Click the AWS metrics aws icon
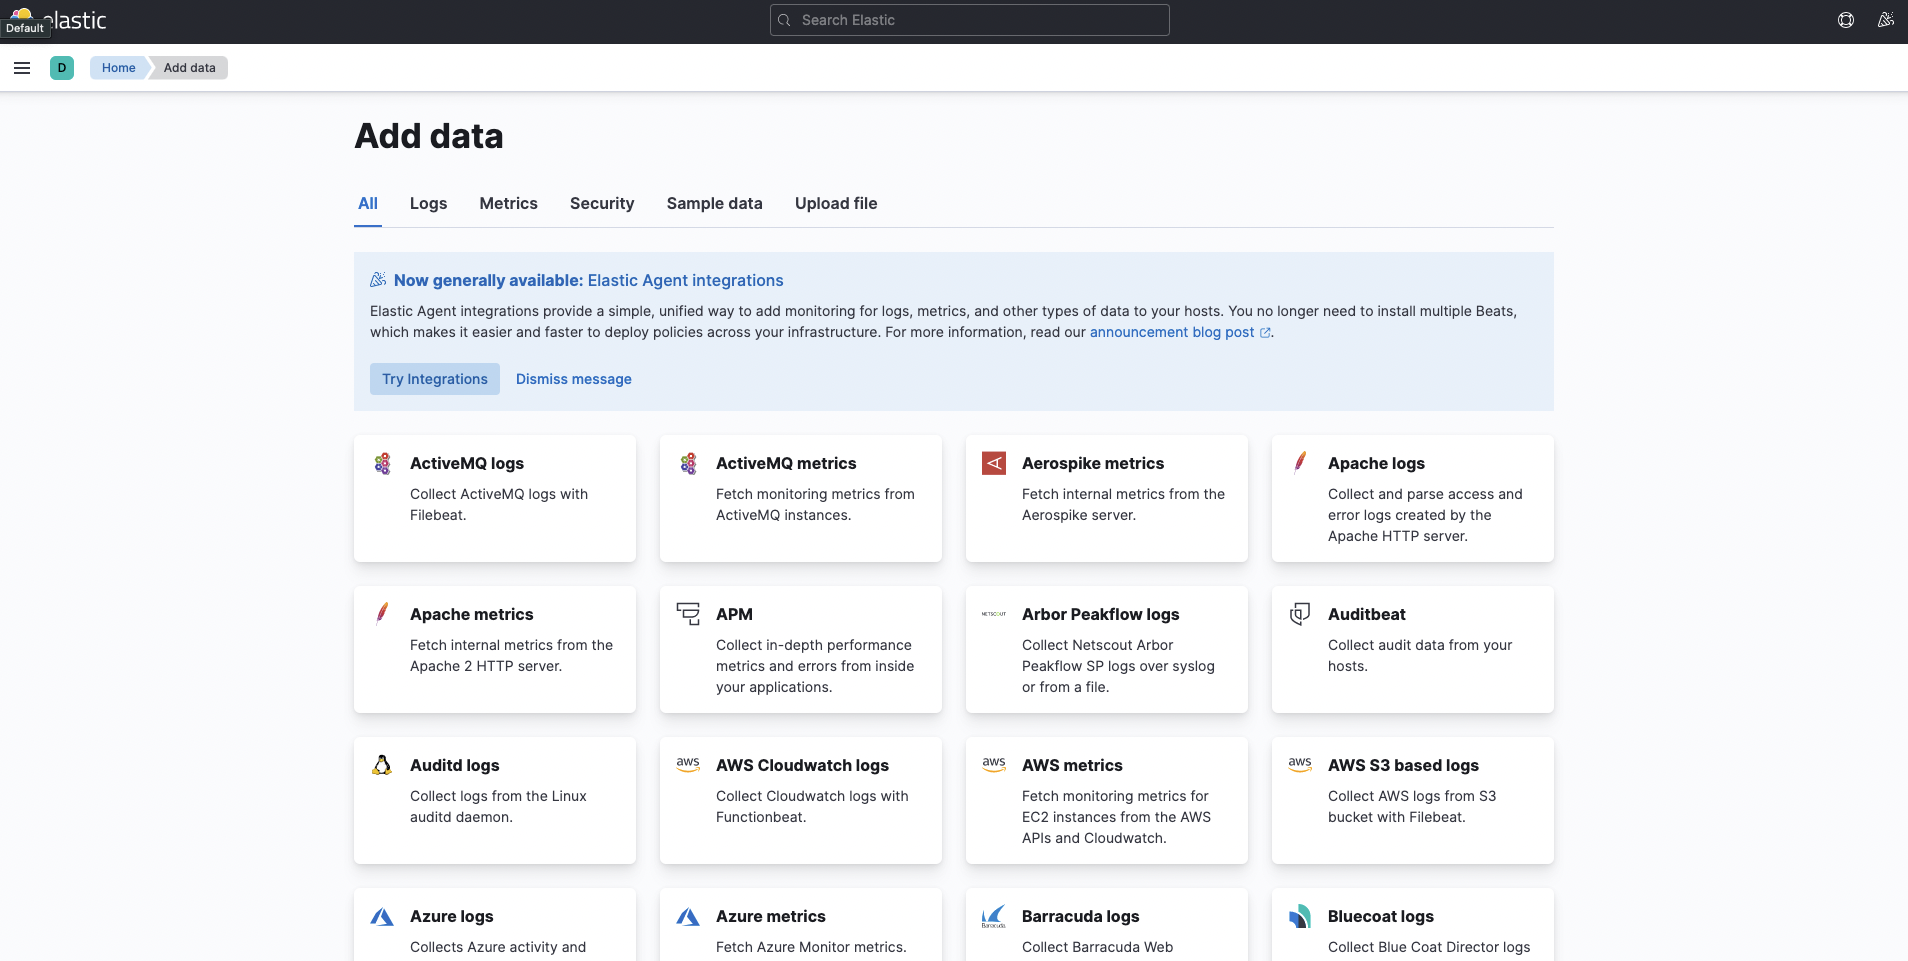1908x961 pixels. tap(994, 764)
